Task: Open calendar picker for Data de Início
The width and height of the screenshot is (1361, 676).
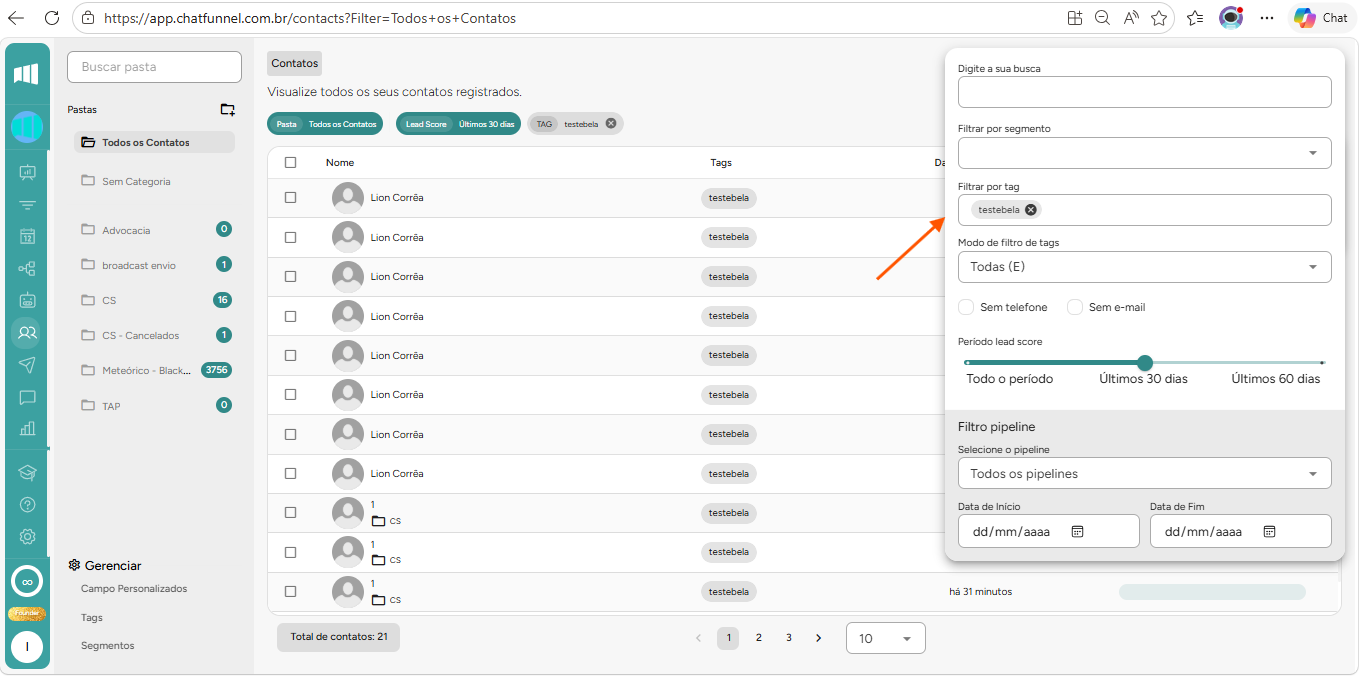Action: (x=1078, y=532)
